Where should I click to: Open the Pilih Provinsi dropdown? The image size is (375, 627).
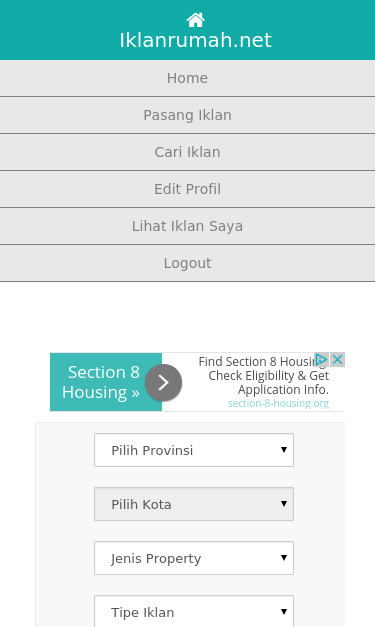pyautogui.click(x=194, y=450)
